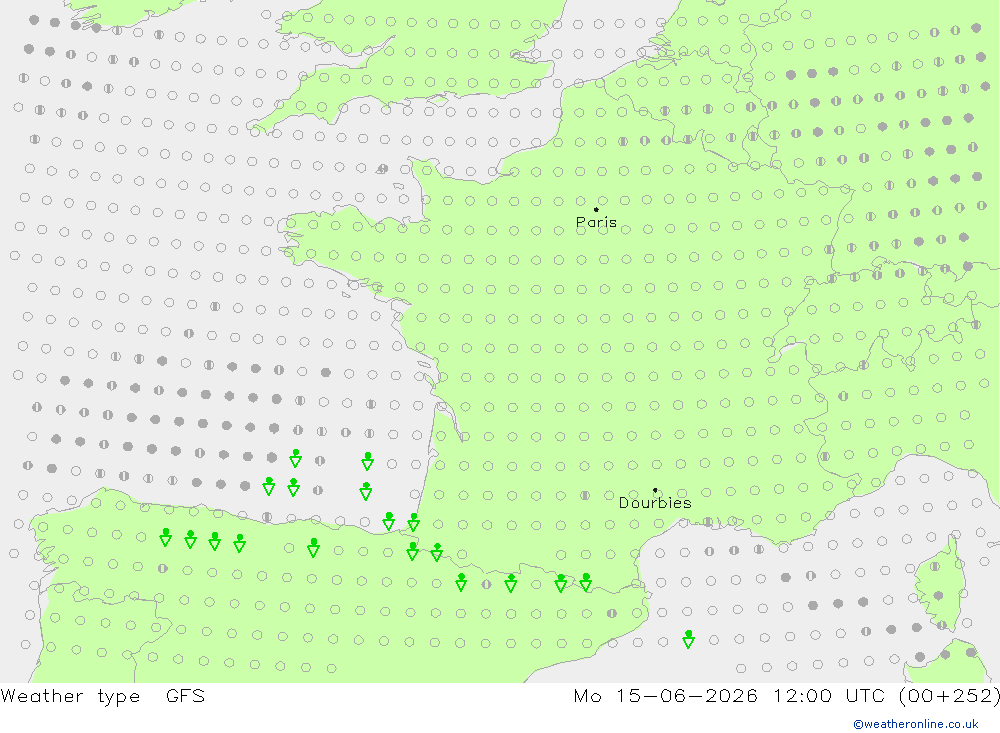Click the green shower symbol in the Mediterranean

(688, 639)
